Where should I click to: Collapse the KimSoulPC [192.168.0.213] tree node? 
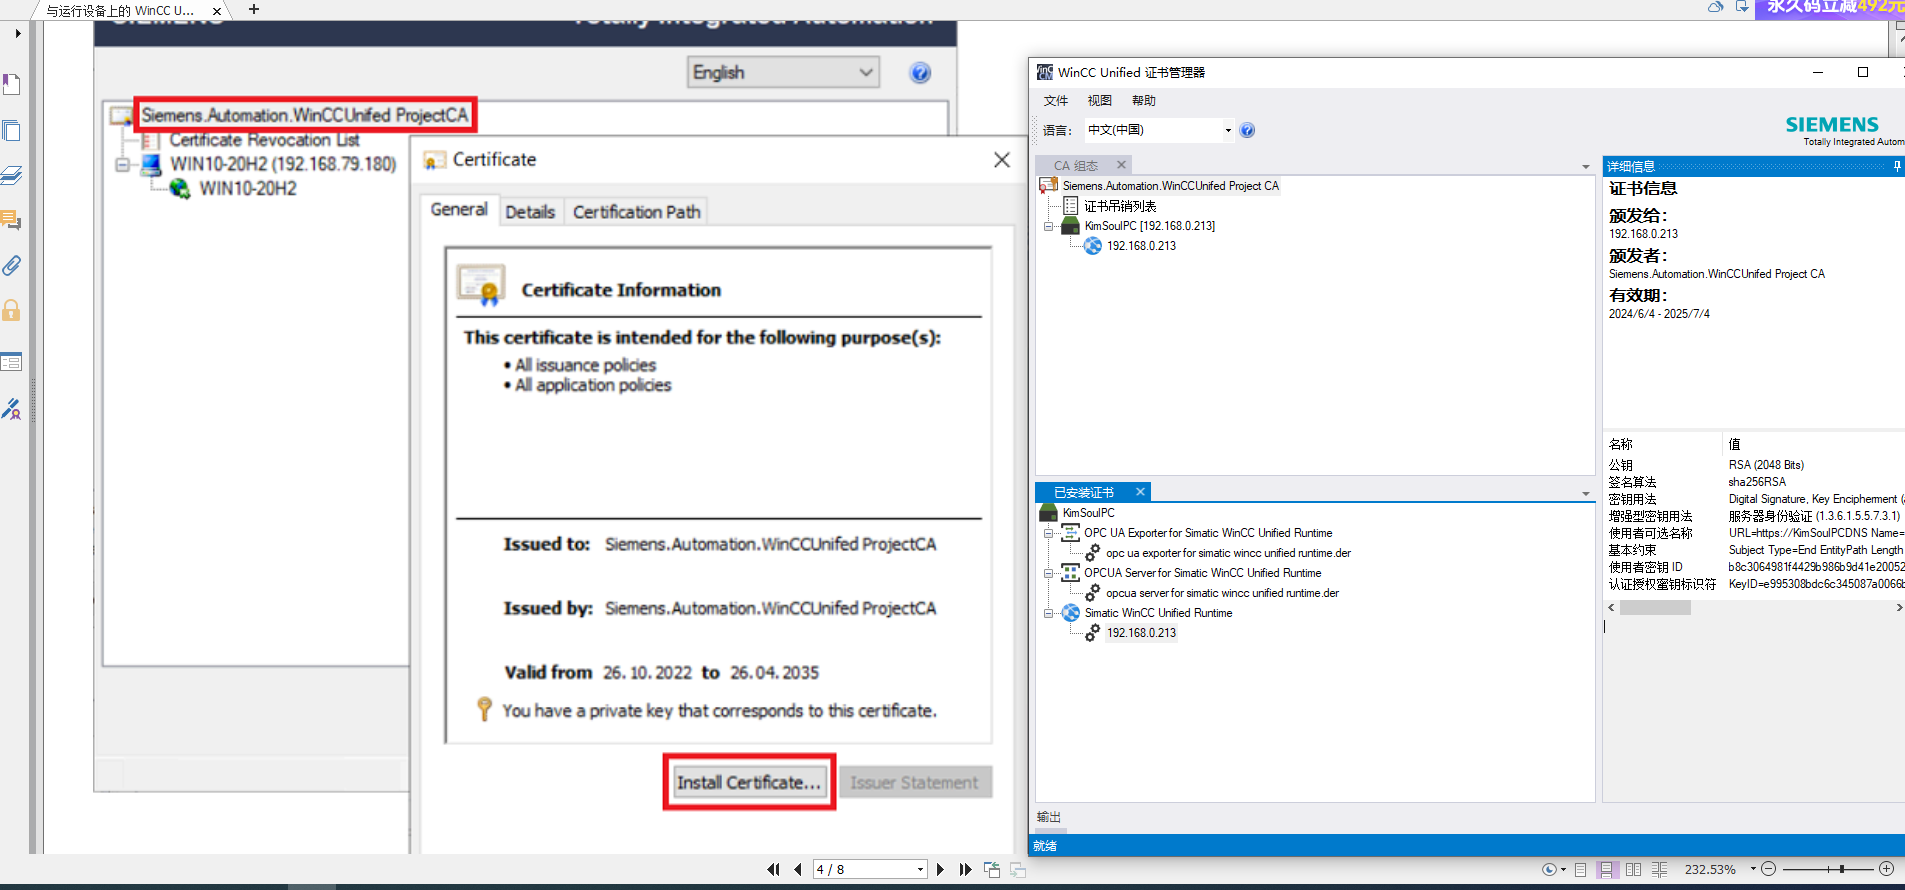pos(1048,226)
